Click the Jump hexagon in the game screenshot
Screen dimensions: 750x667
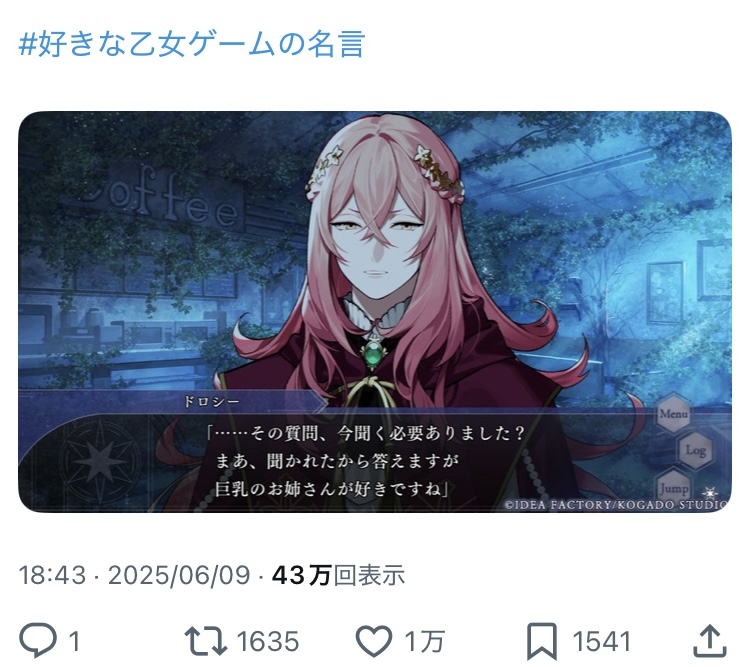tap(673, 487)
